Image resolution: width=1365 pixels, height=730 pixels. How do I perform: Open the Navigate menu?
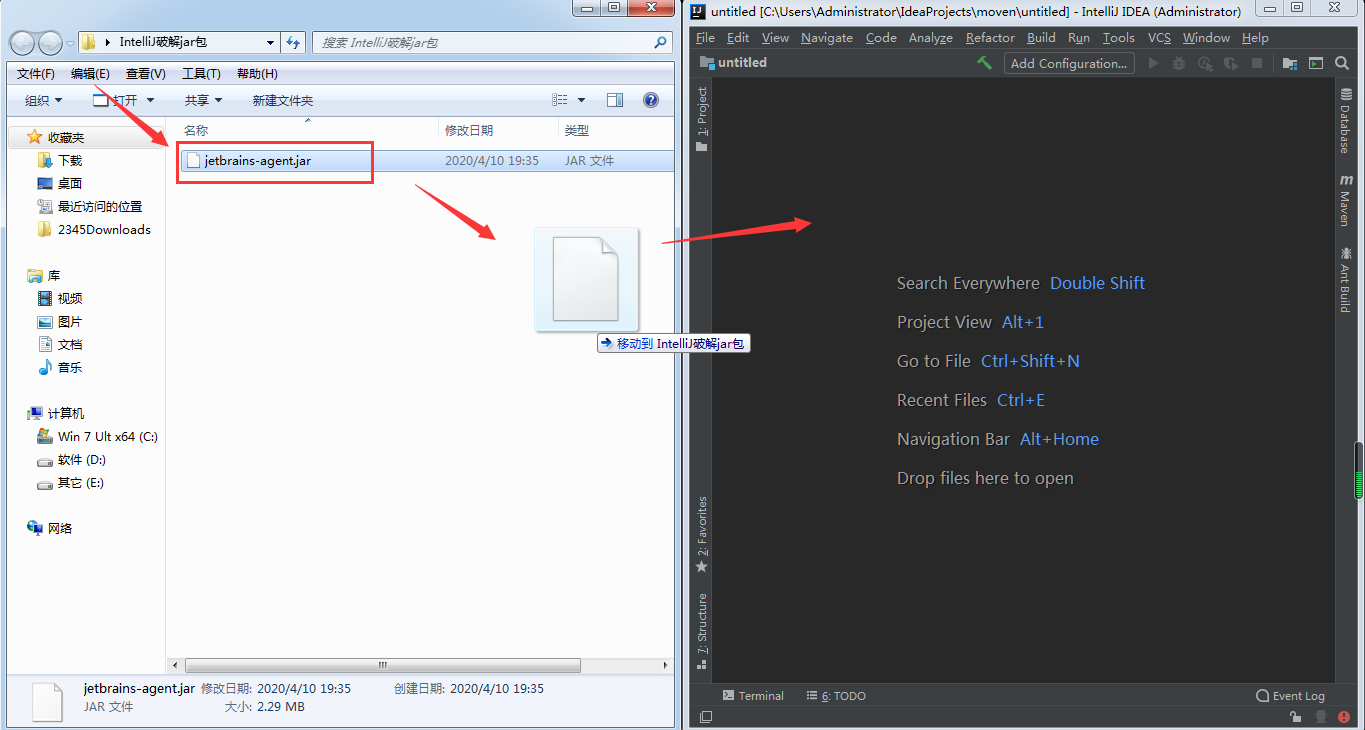827,38
